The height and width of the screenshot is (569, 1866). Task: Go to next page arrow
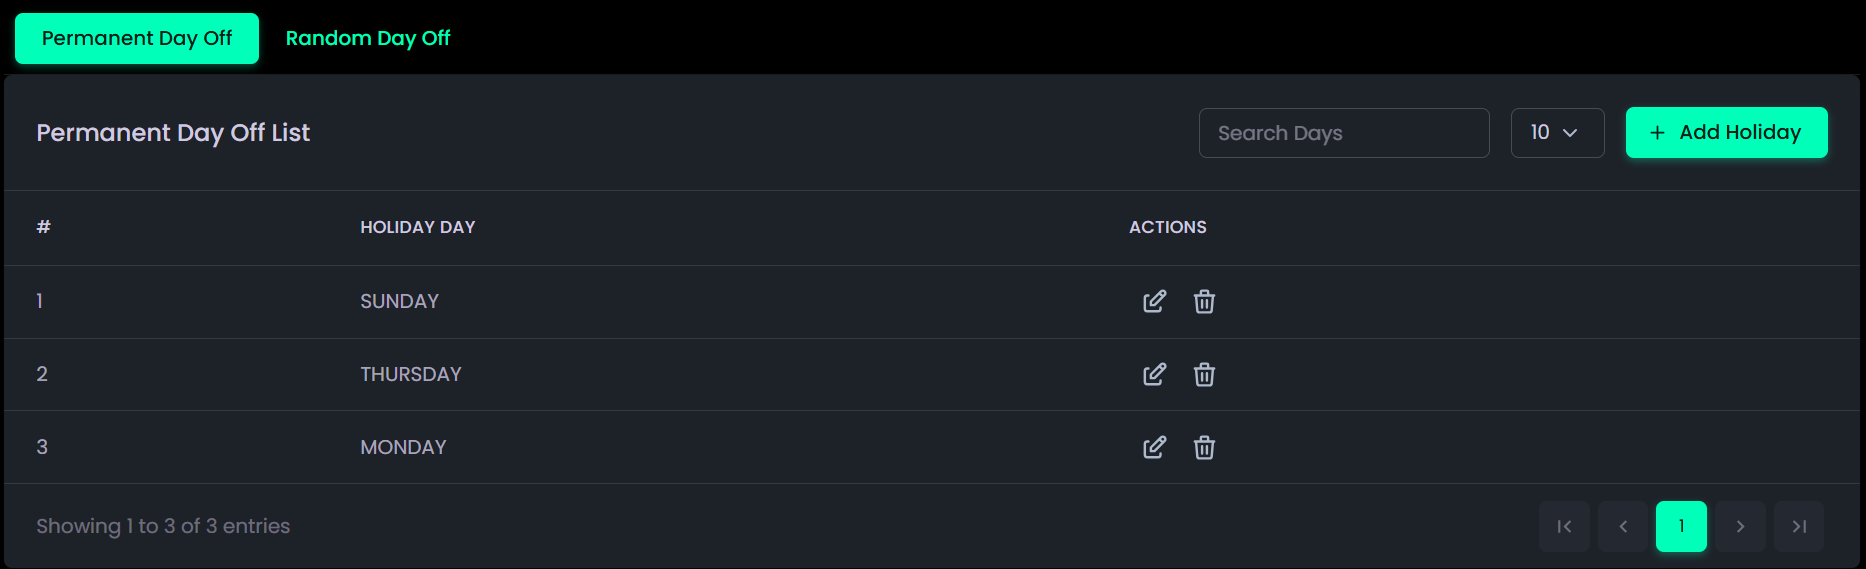1740,526
